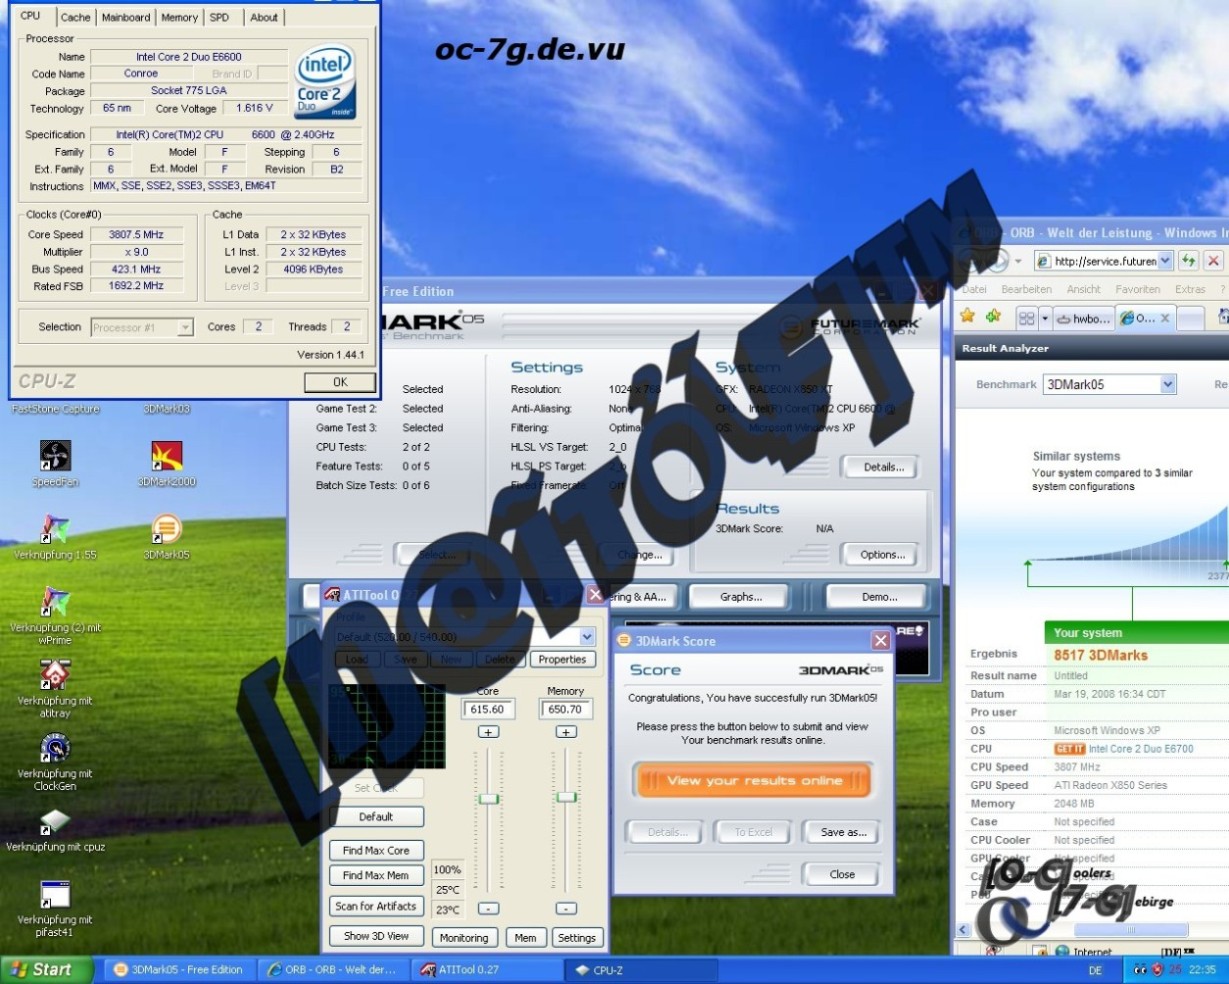Switch to CPU-Z About tab
The image size is (1229, 984).
point(264,17)
